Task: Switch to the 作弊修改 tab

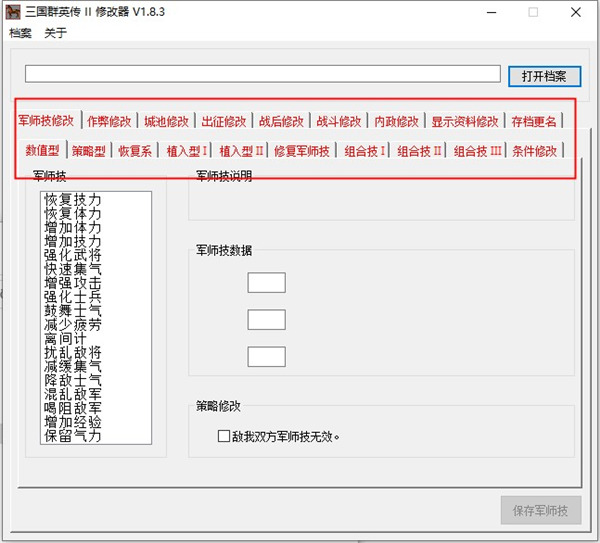Action: coord(109,121)
